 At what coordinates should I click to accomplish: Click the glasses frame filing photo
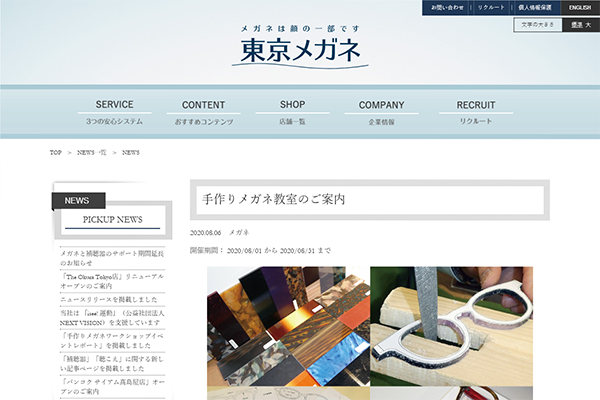452,326
